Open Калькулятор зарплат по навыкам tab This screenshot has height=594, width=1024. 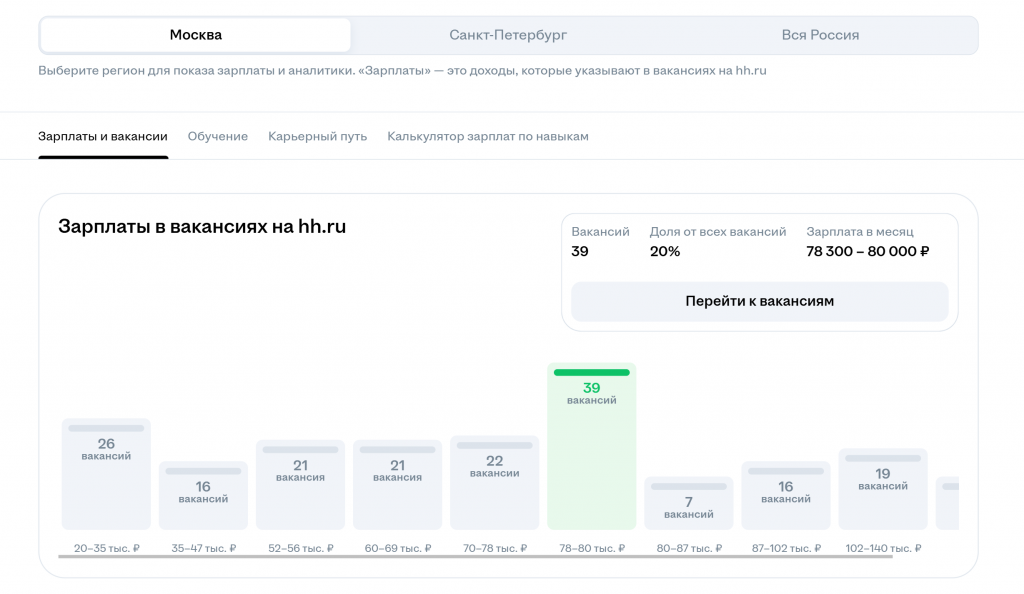click(x=488, y=136)
